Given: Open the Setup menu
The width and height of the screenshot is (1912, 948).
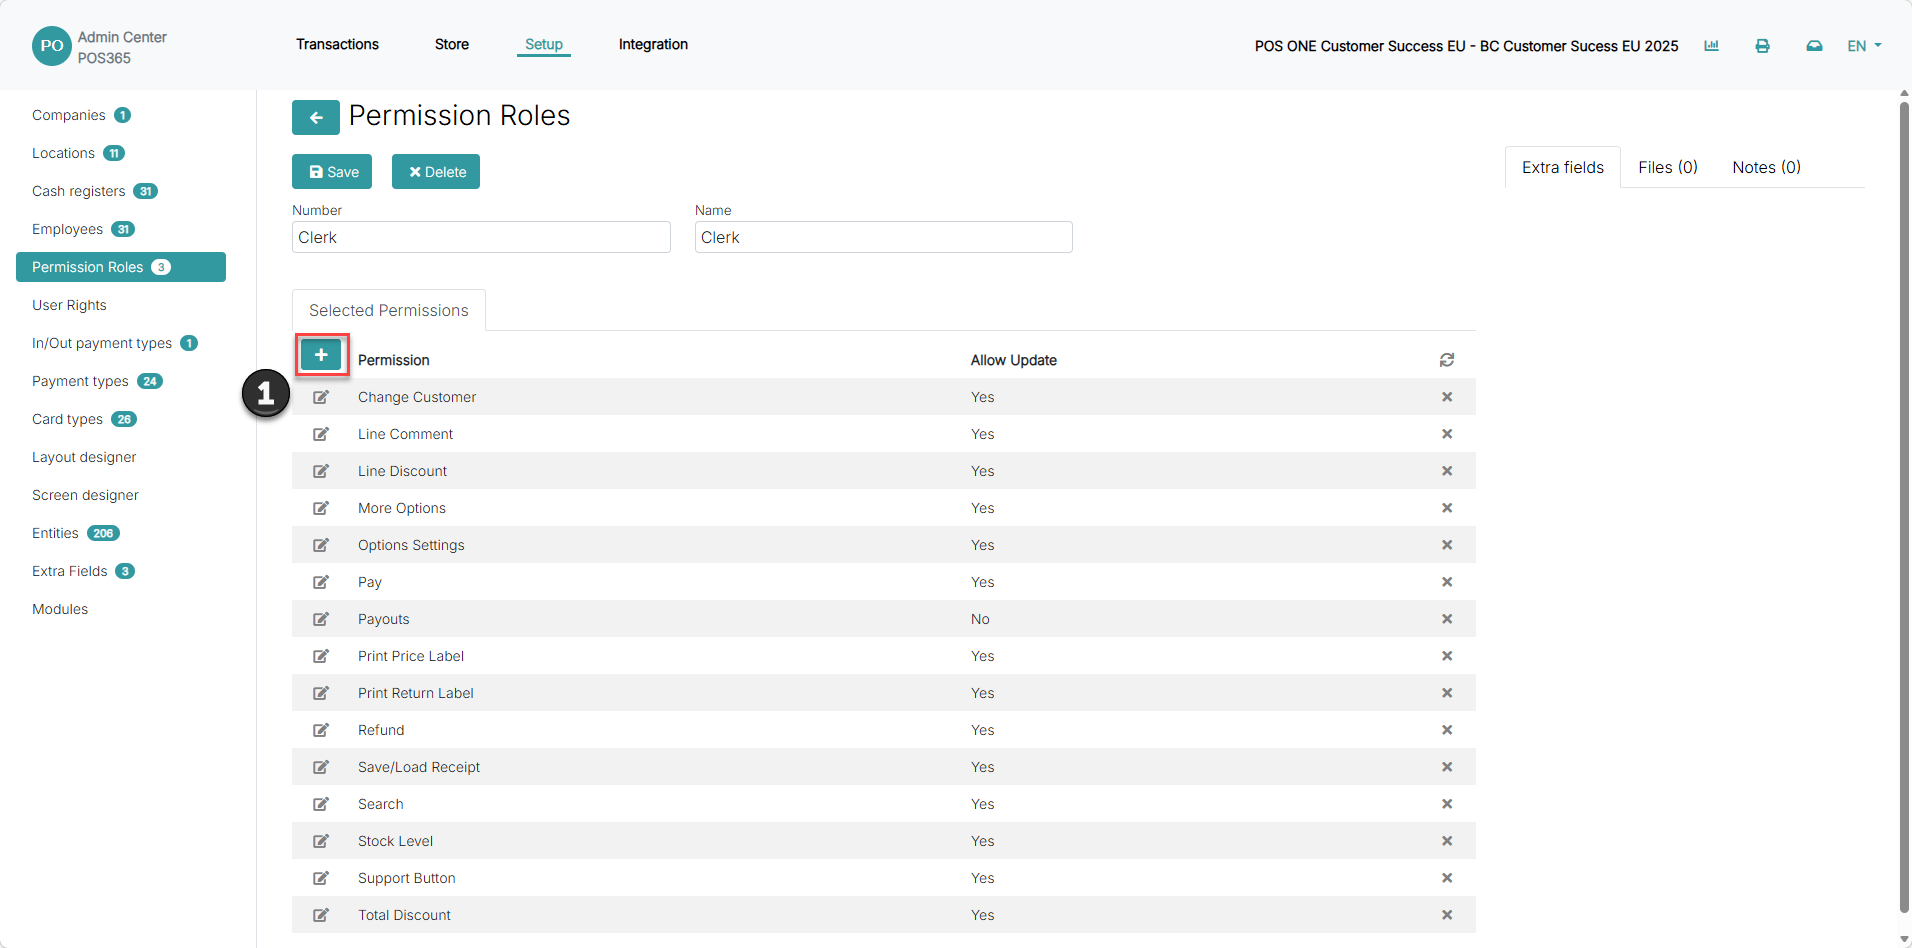Looking at the screenshot, I should tap(544, 44).
